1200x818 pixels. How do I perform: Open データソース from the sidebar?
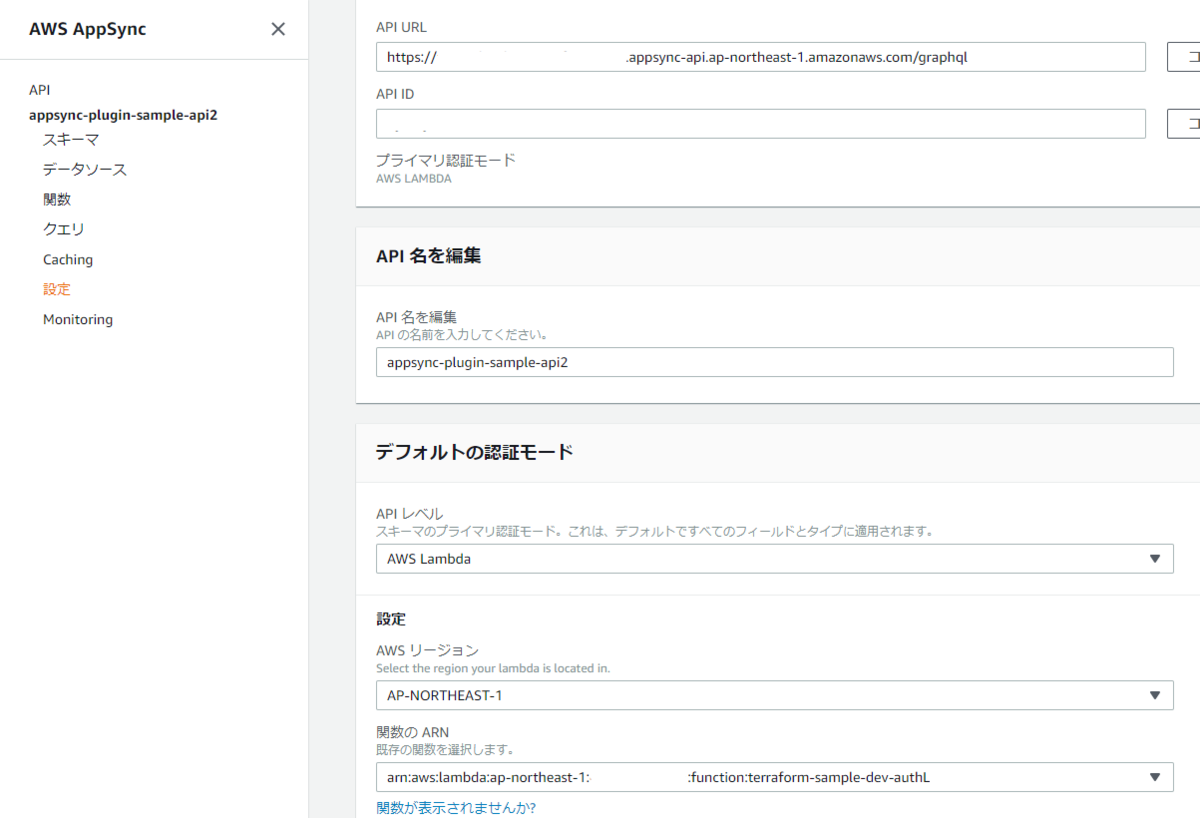point(85,169)
